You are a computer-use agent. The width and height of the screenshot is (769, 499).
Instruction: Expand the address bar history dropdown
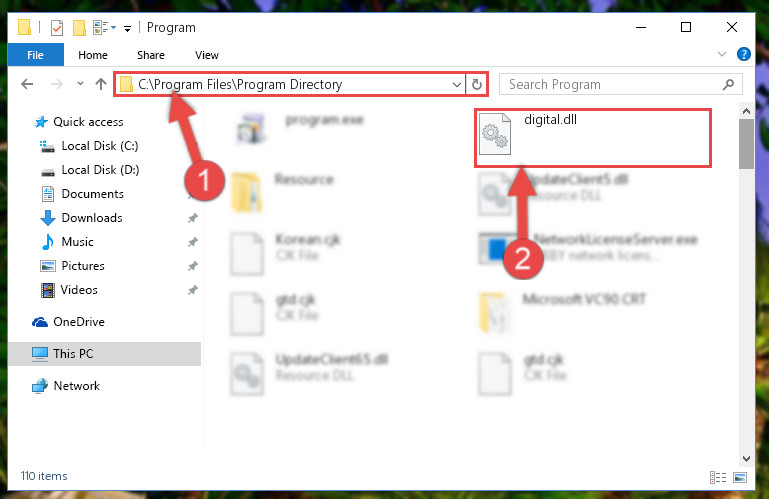click(x=457, y=84)
